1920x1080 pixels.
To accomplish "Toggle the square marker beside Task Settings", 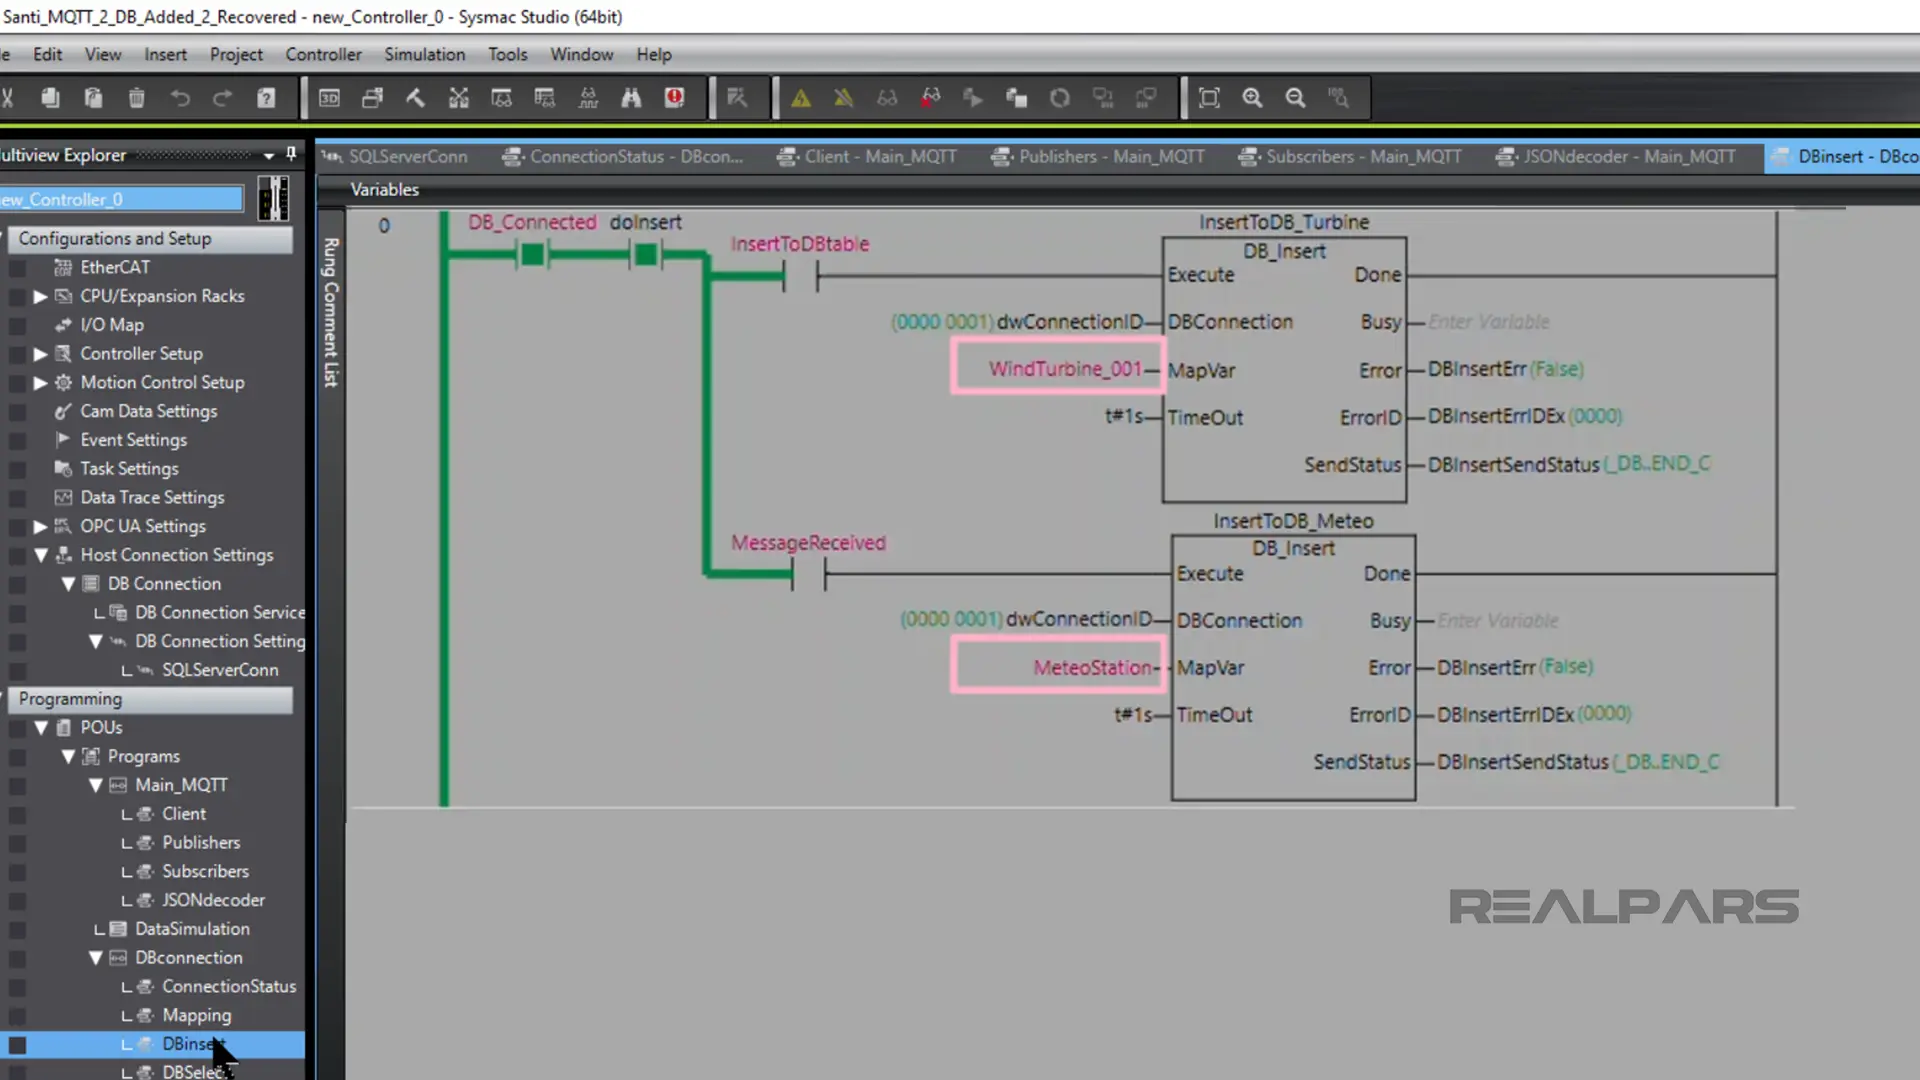I will (17, 469).
